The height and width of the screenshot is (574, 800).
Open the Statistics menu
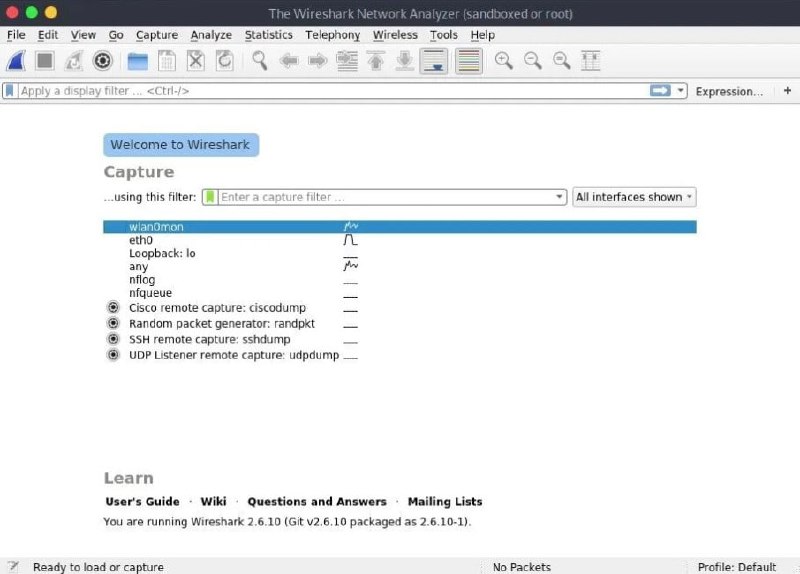(268, 35)
